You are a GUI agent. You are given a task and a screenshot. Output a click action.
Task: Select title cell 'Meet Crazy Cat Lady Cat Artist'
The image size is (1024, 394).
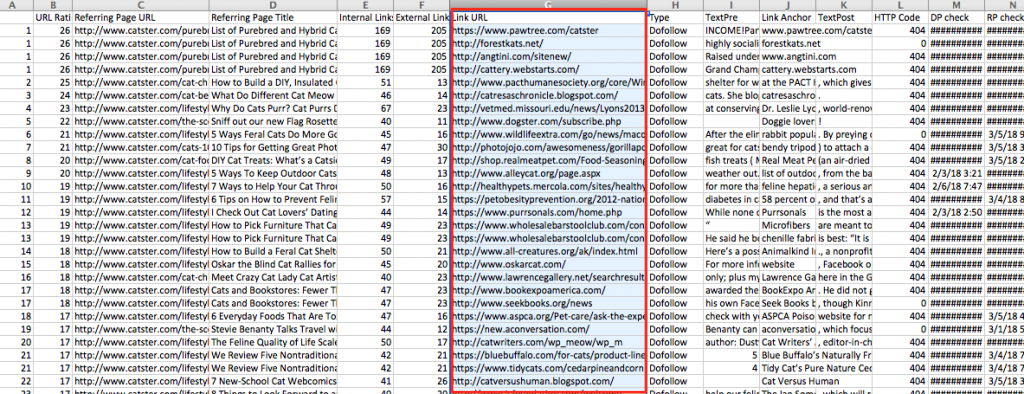pyautogui.click(x=274, y=278)
